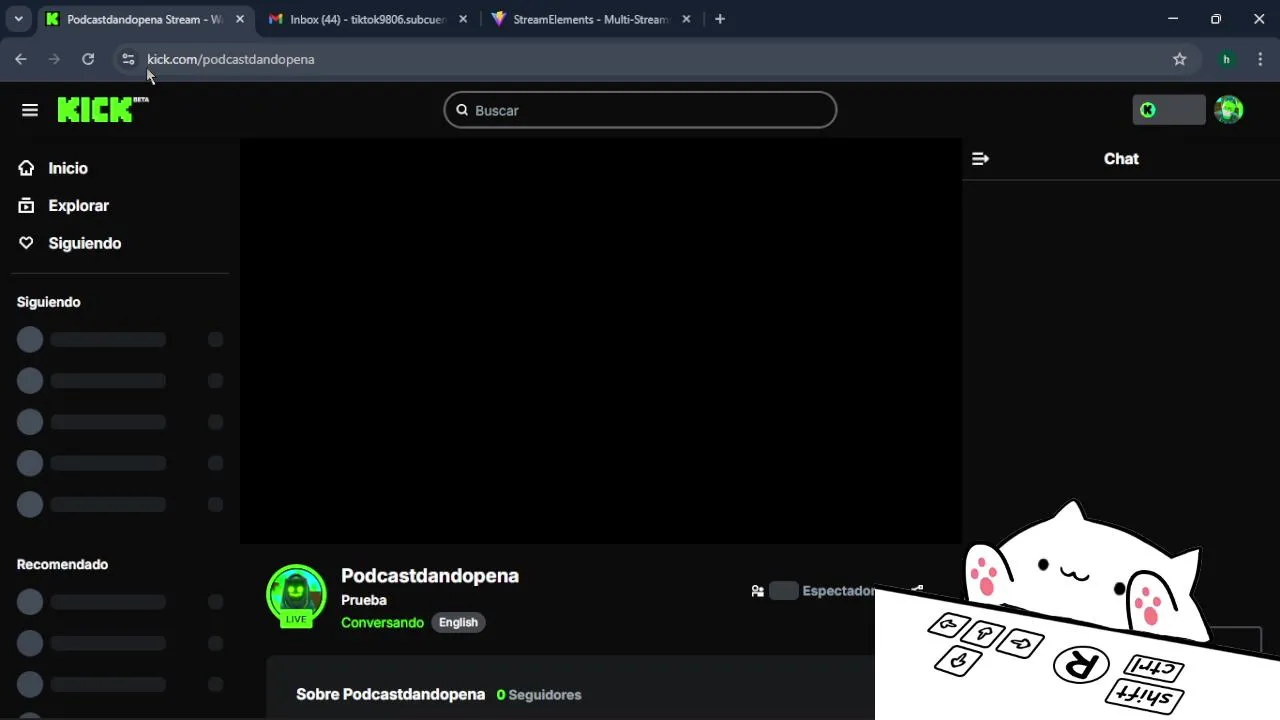
Task: Click the green Kick button near avatar
Action: [x=1169, y=110]
